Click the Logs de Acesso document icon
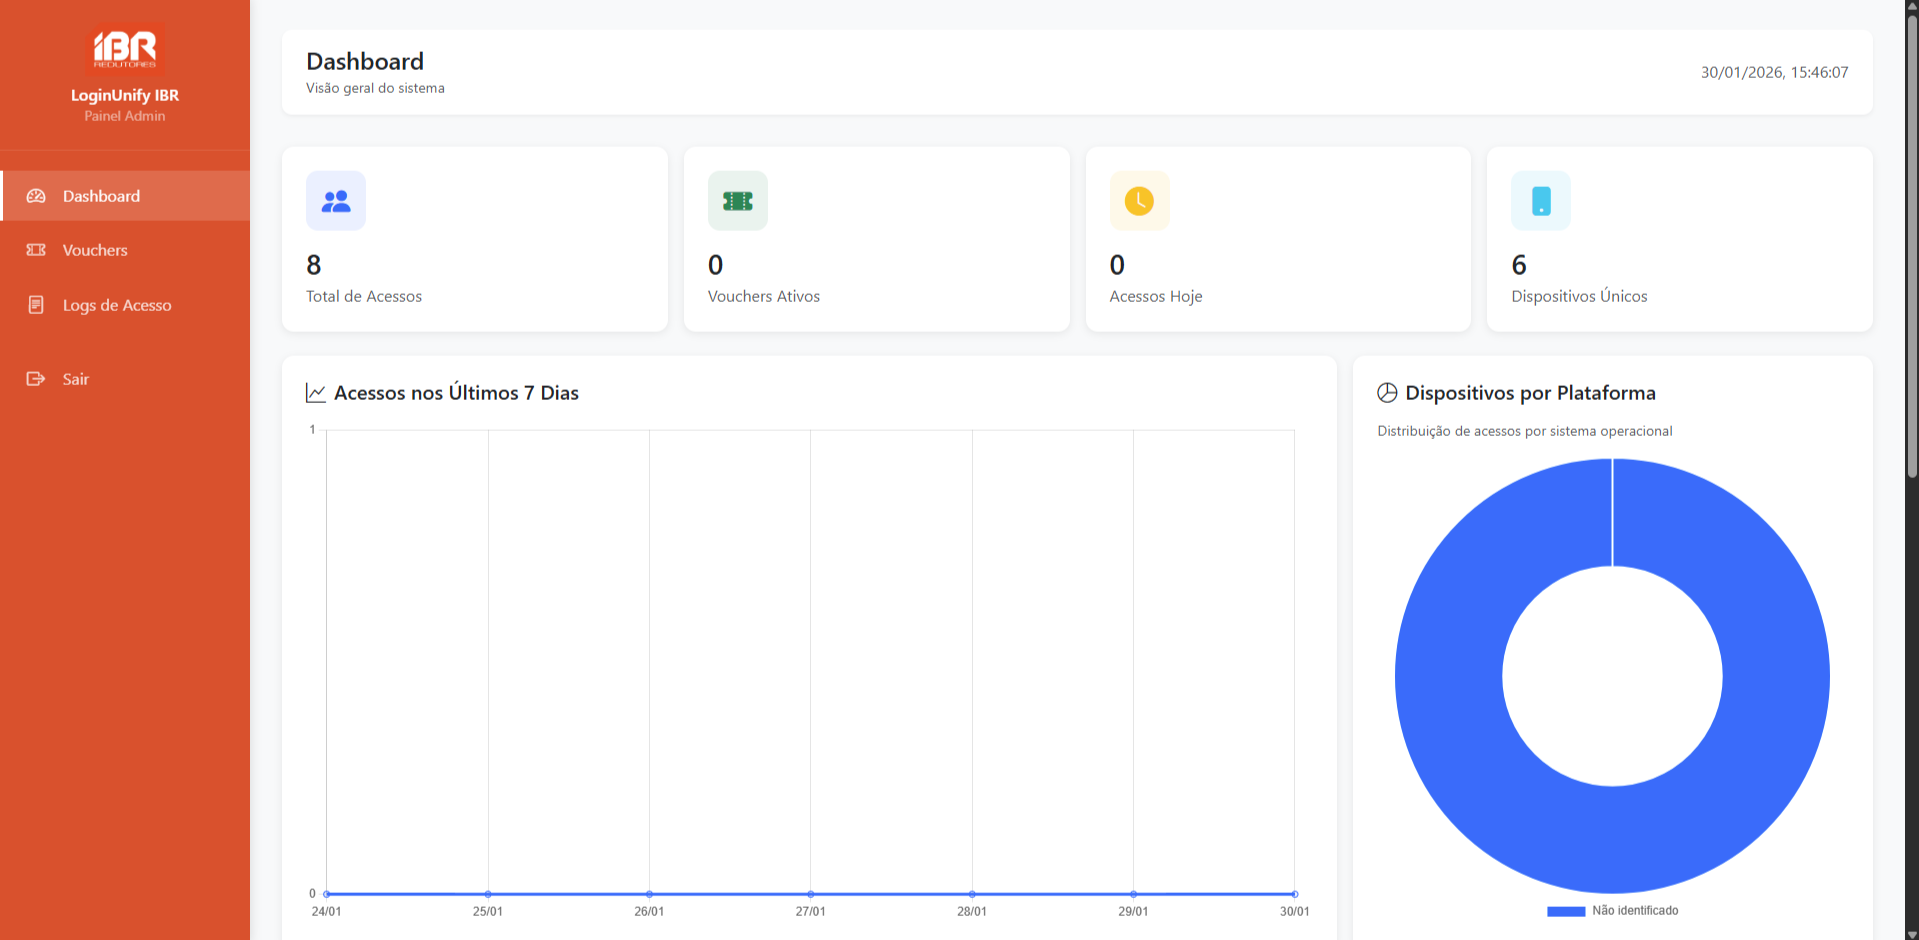The image size is (1919, 940). [36, 305]
